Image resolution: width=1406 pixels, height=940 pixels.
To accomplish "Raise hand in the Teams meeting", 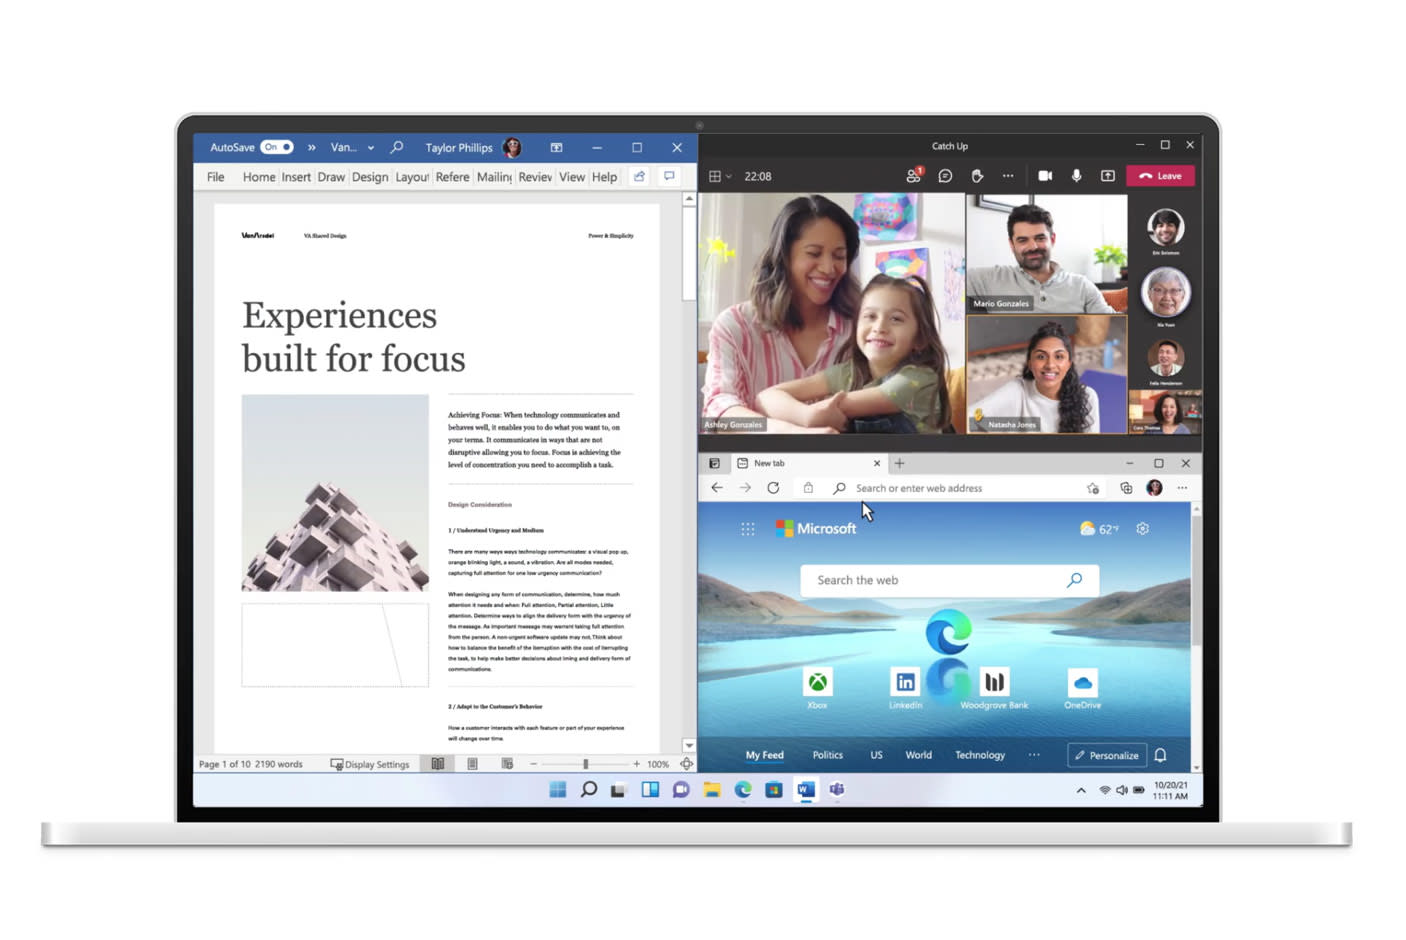I will [977, 176].
